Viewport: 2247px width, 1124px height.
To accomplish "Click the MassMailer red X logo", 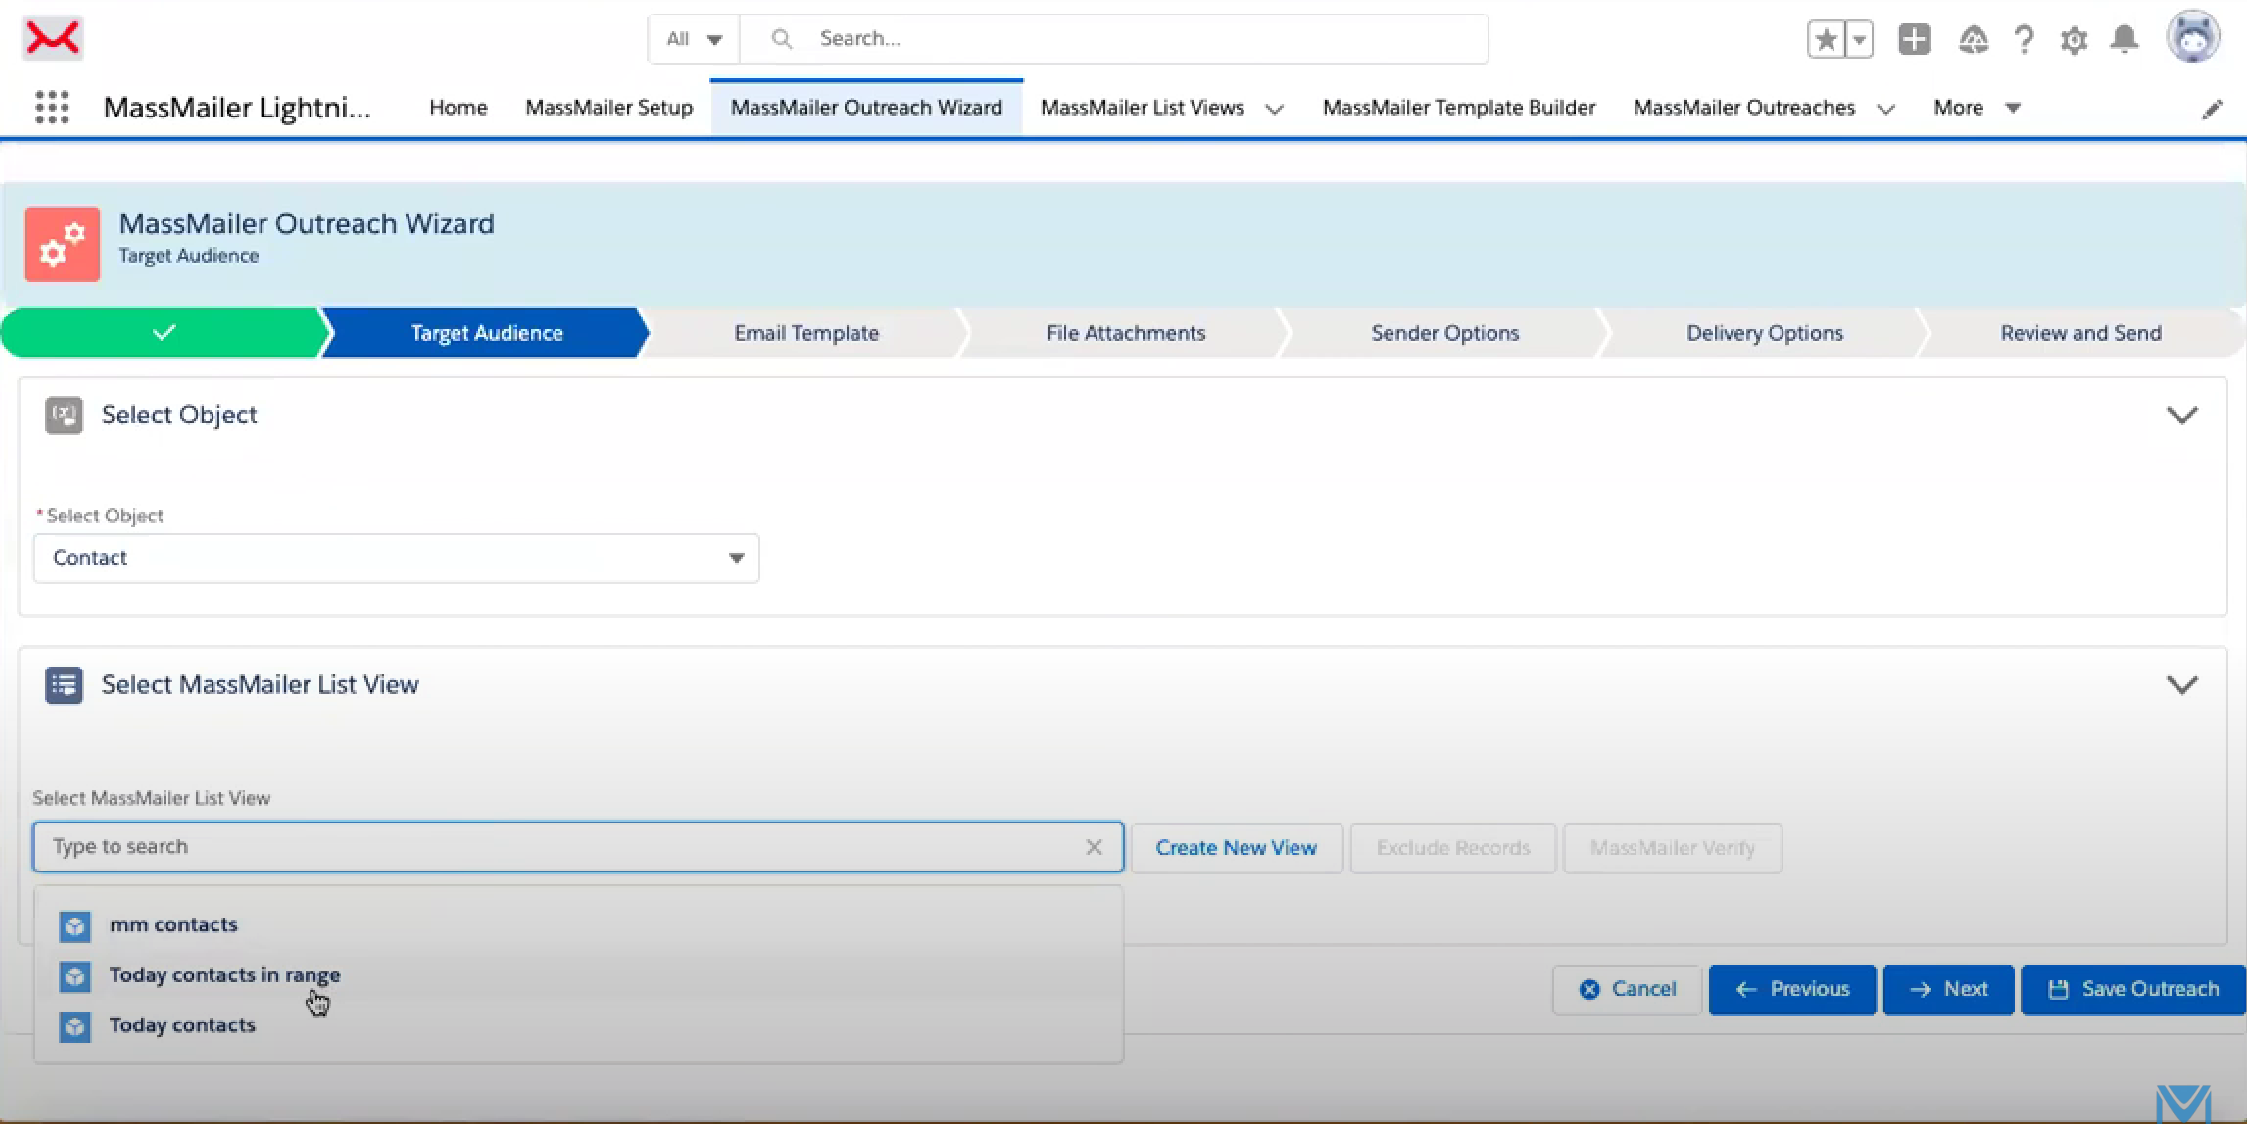I will pos(52,39).
